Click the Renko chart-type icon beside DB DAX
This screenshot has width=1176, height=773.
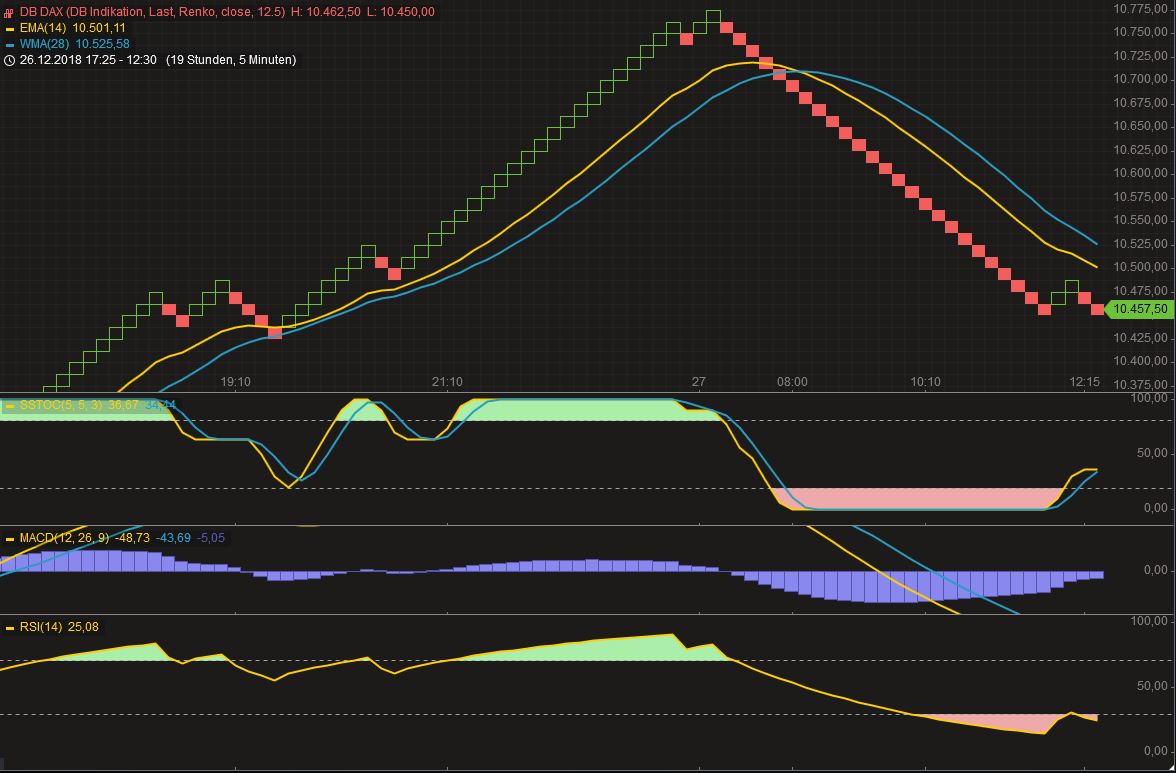pos(9,12)
